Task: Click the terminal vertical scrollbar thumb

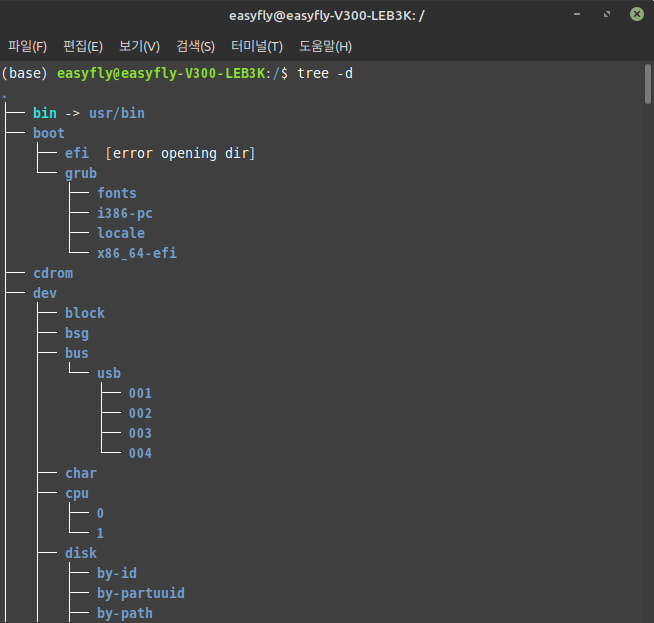Action: click(x=647, y=84)
